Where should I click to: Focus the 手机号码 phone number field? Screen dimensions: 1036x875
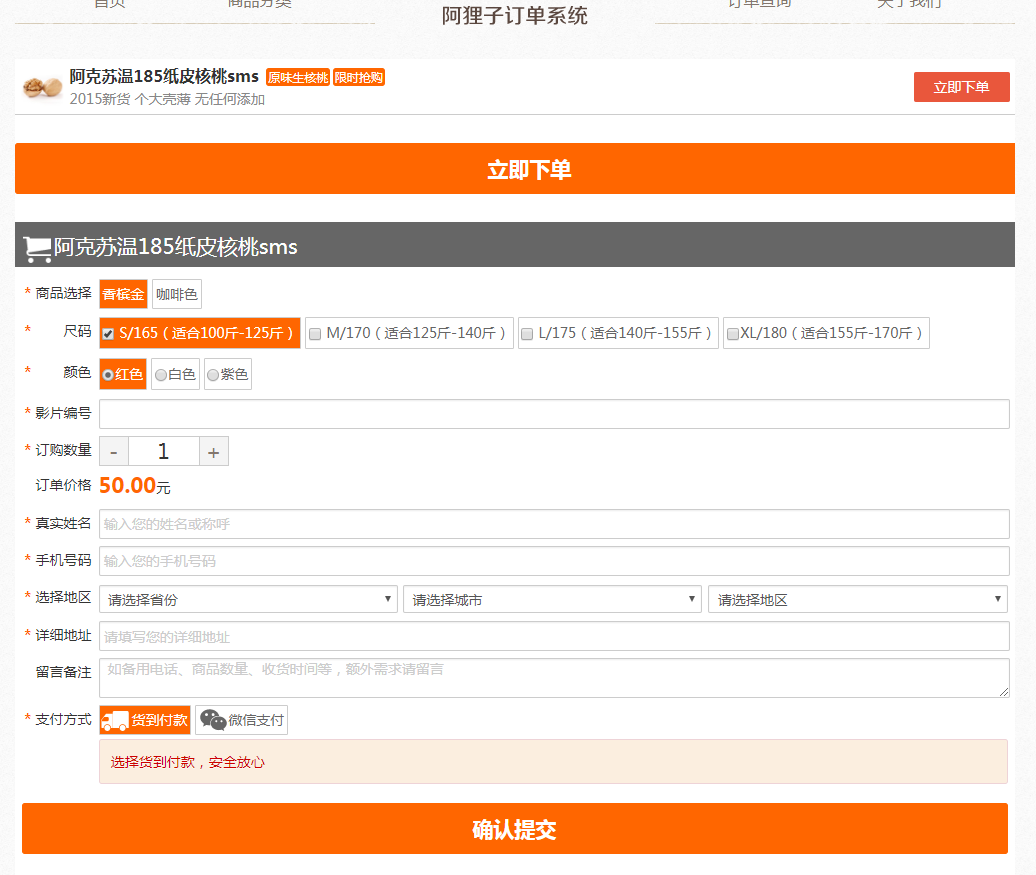(554, 561)
